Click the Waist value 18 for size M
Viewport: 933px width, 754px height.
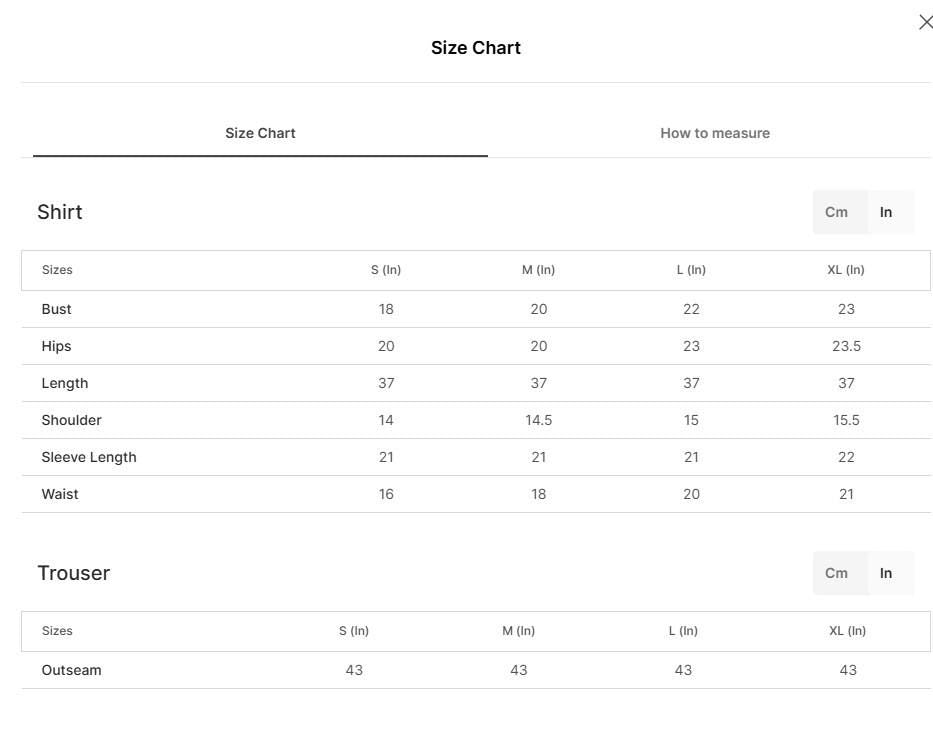(x=538, y=494)
